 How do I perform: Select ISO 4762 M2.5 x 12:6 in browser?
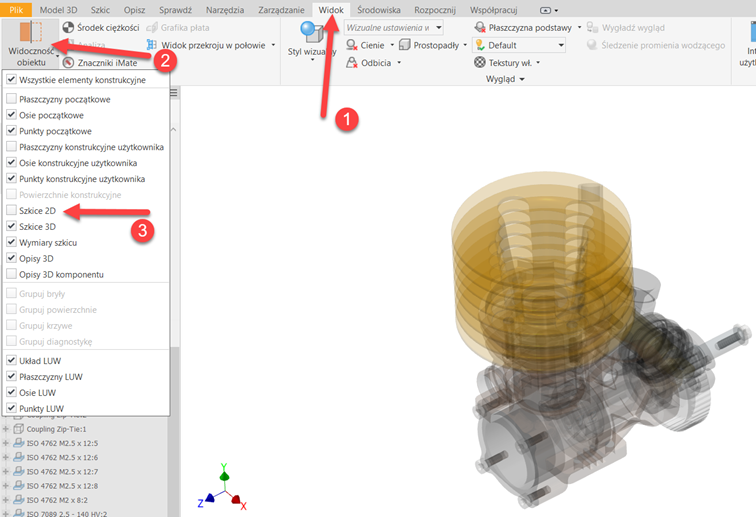click(62, 457)
